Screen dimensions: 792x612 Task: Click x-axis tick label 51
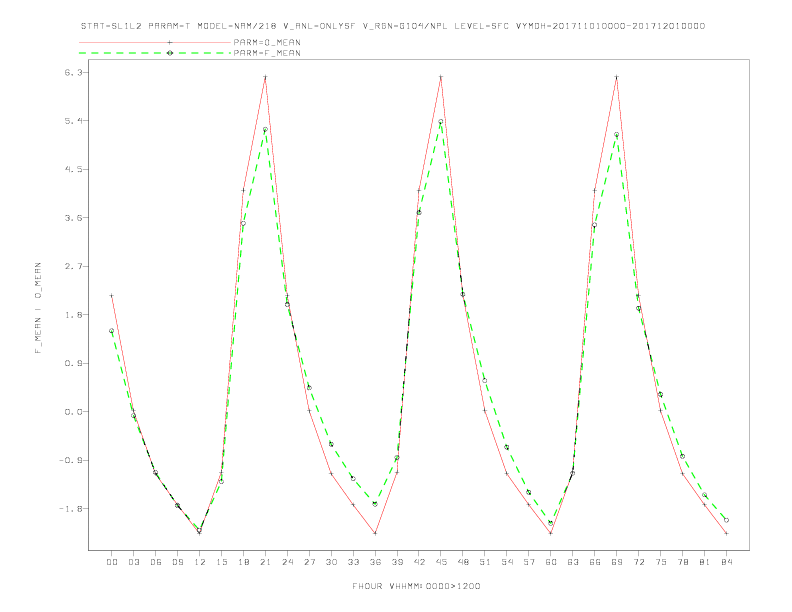click(x=485, y=562)
